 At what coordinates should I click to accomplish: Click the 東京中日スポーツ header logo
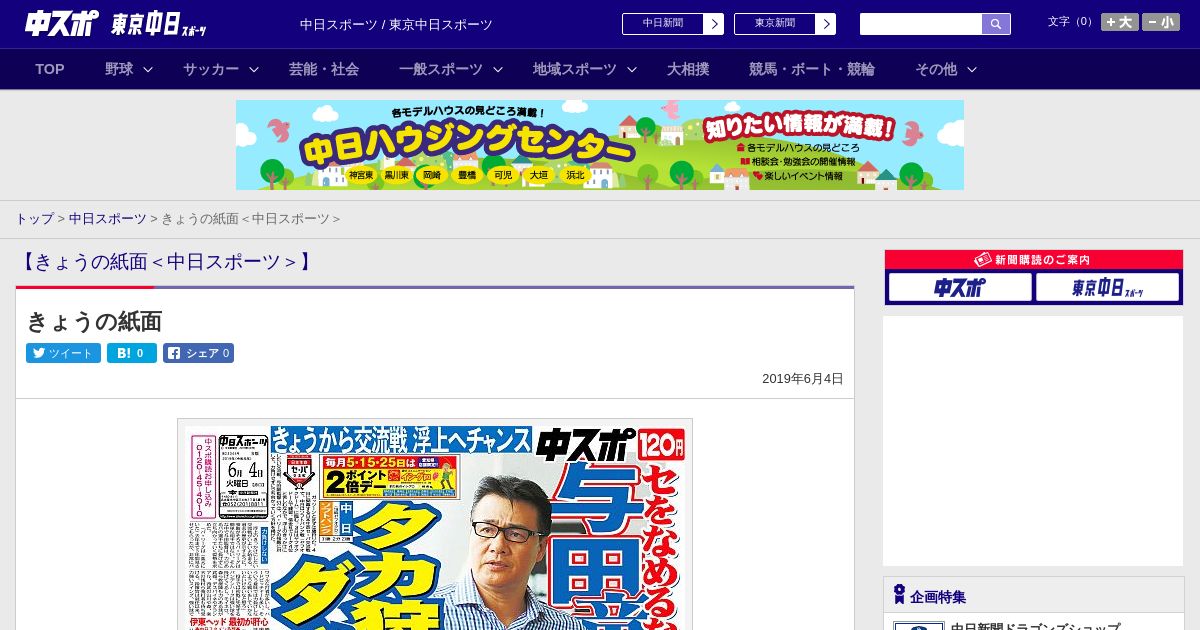(160, 24)
